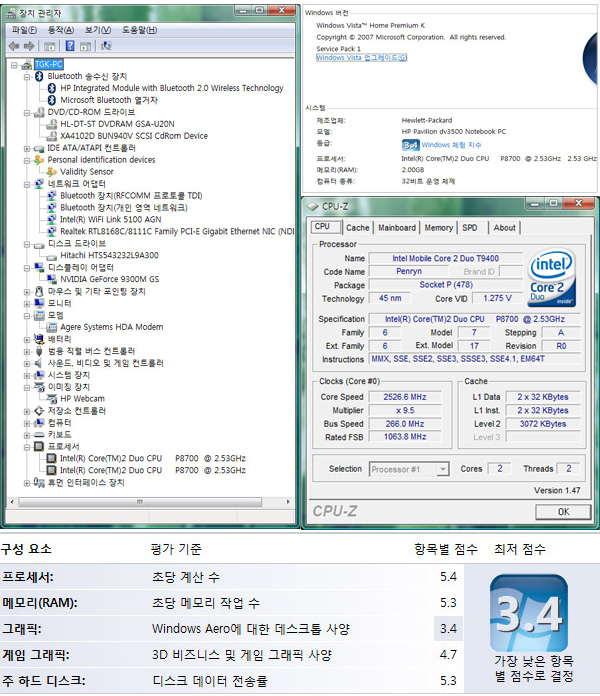Click the Validity Sensor device icon

(x=51, y=172)
